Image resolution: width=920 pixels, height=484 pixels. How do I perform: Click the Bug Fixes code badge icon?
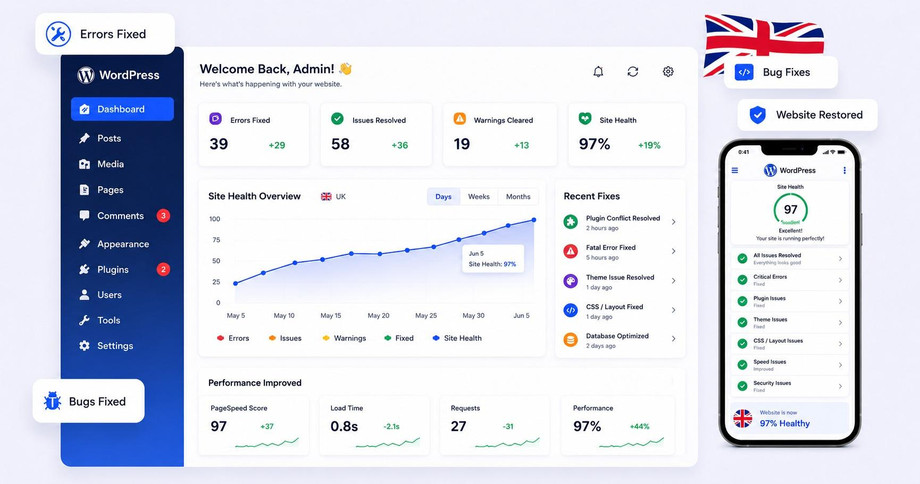[x=744, y=72]
